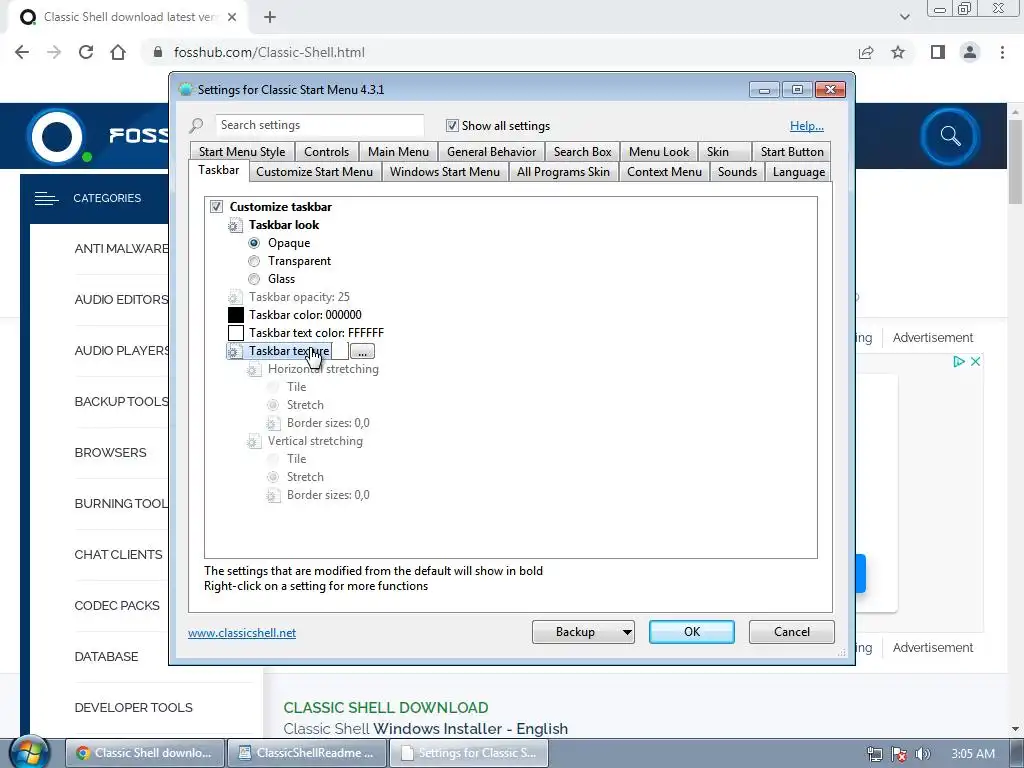Close the Classic Shell download tab
The width and height of the screenshot is (1024, 768).
pos(232,18)
